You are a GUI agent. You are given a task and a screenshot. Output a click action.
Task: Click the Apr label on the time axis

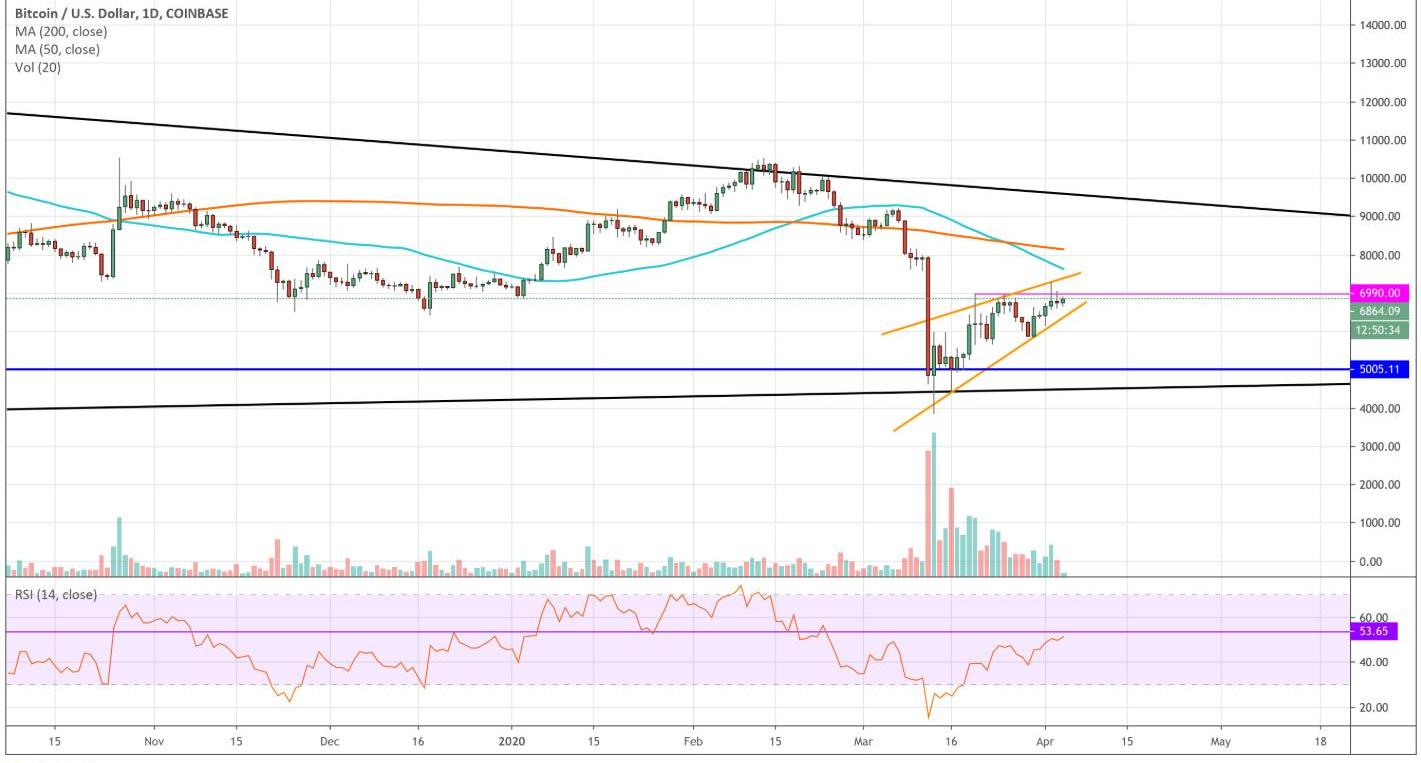[1044, 743]
